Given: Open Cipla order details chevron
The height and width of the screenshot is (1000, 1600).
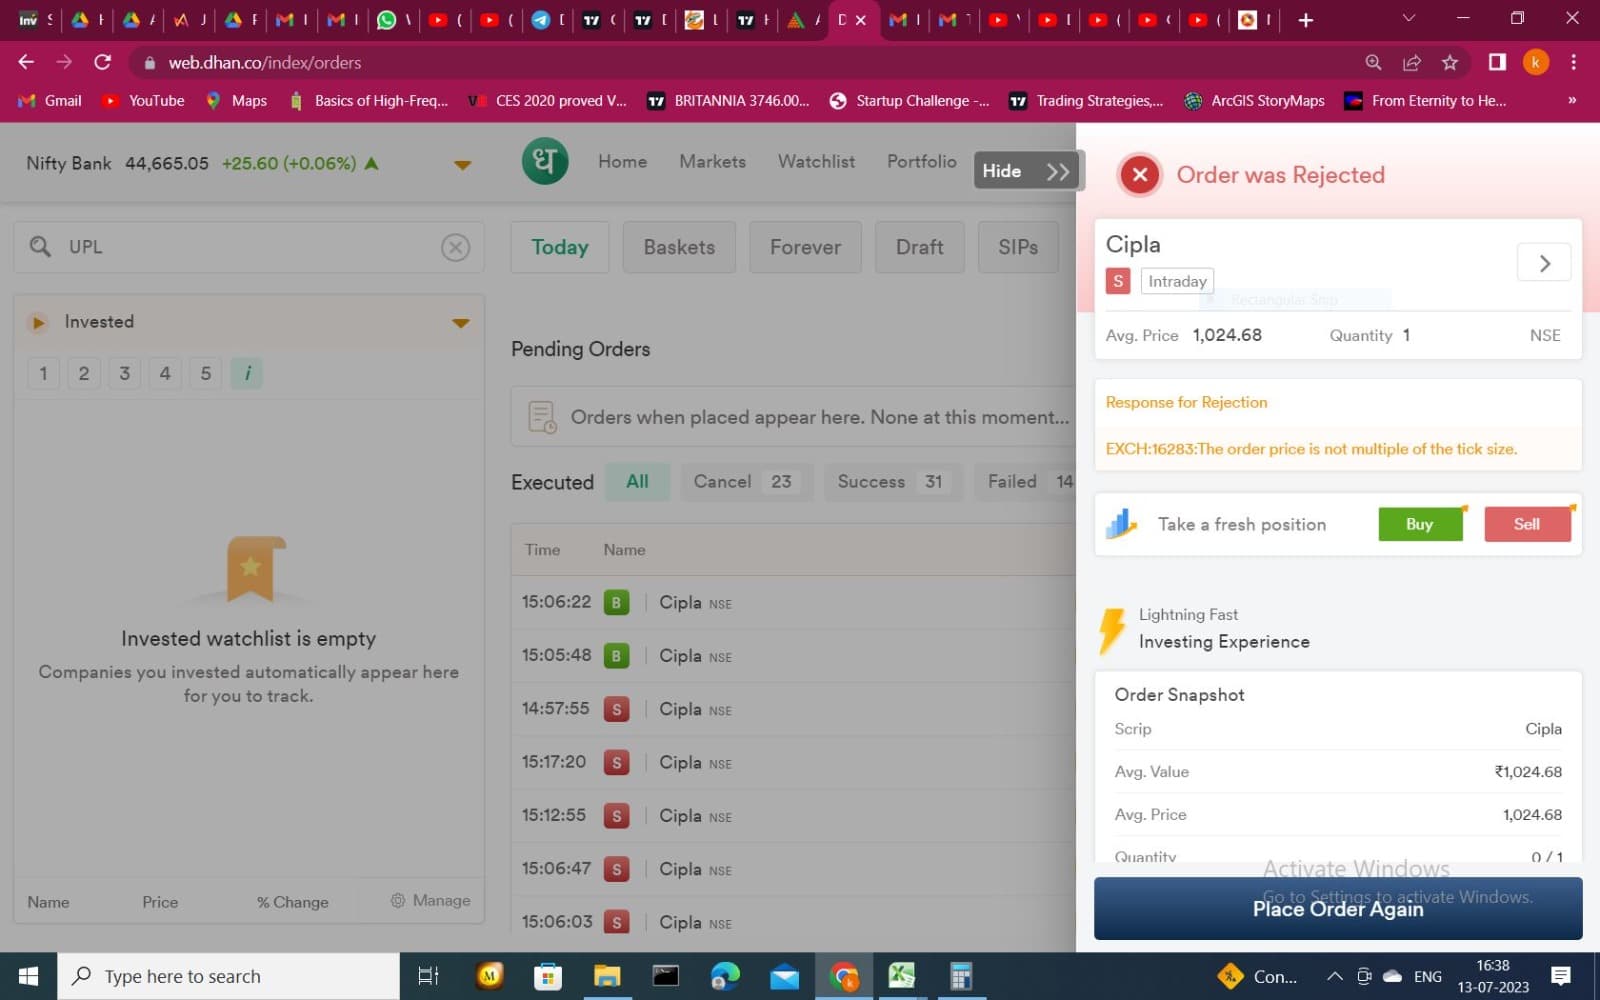Looking at the screenshot, I should pyautogui.click(x=1544, y=263).
